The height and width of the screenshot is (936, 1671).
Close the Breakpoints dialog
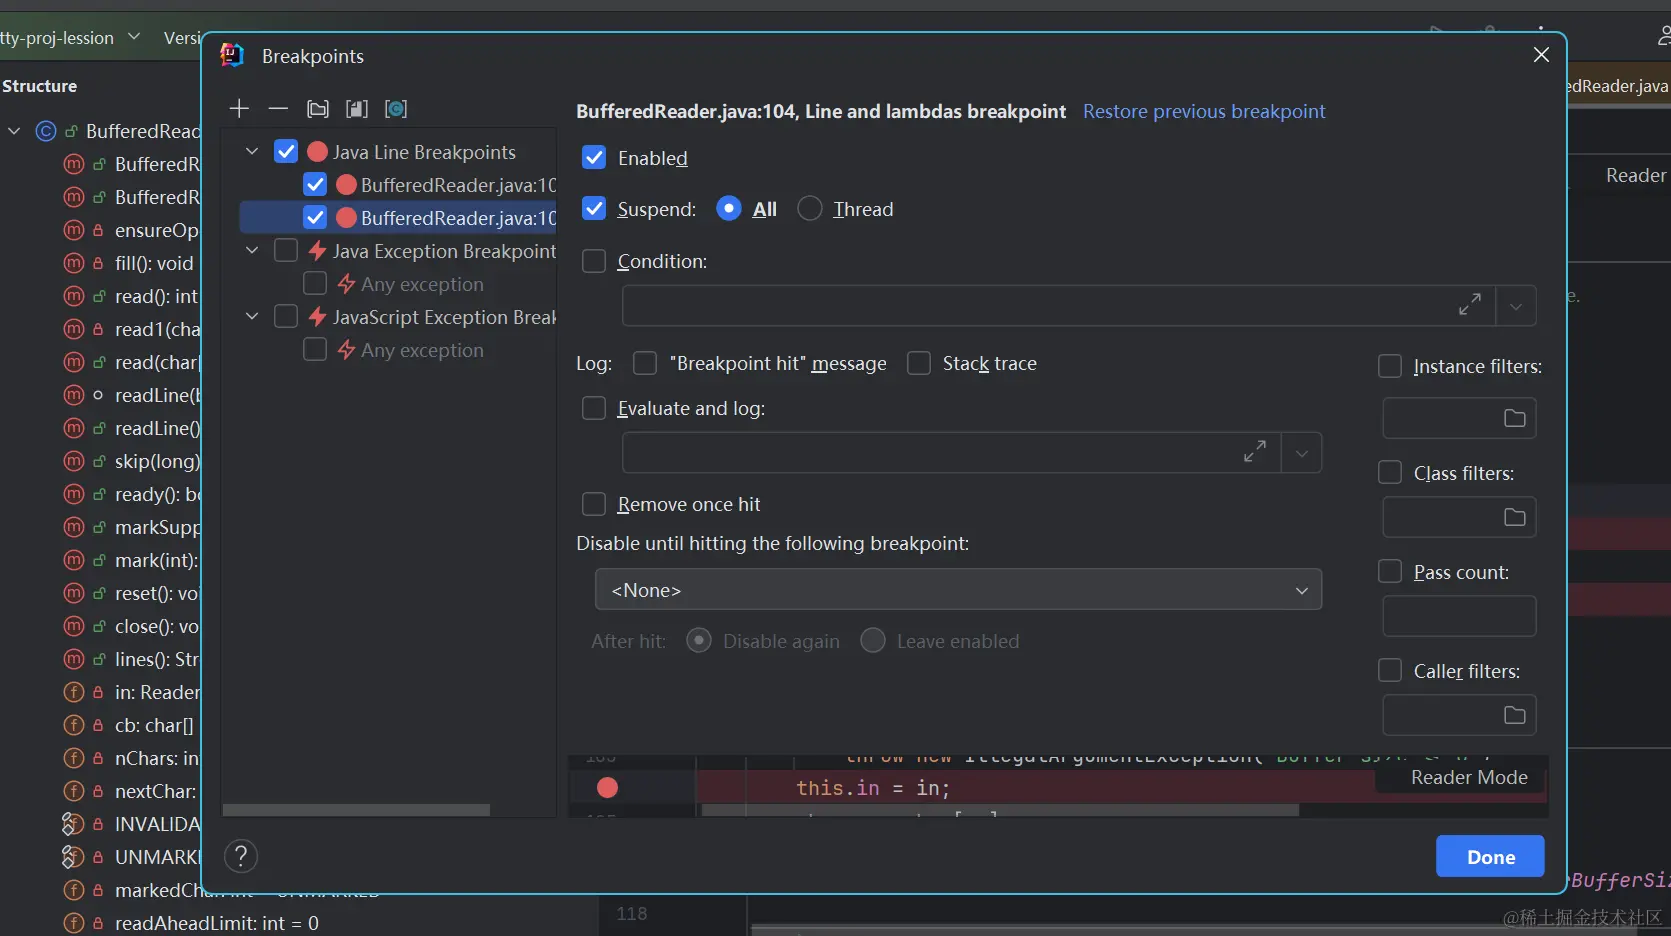pos(1541,55)
